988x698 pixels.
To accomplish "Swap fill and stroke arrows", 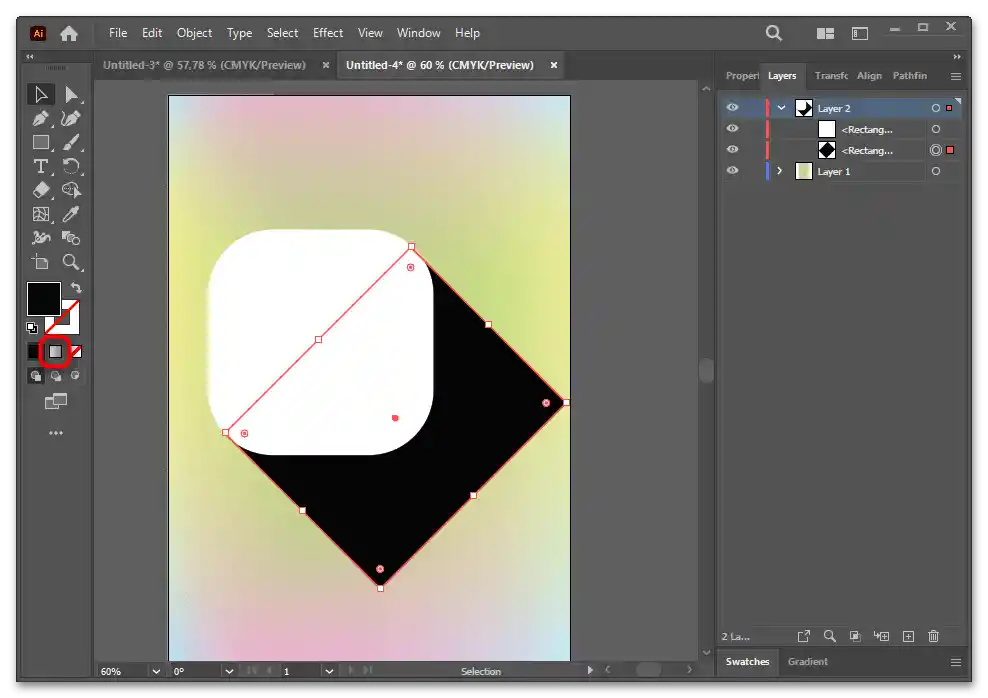I will (76, 288).
